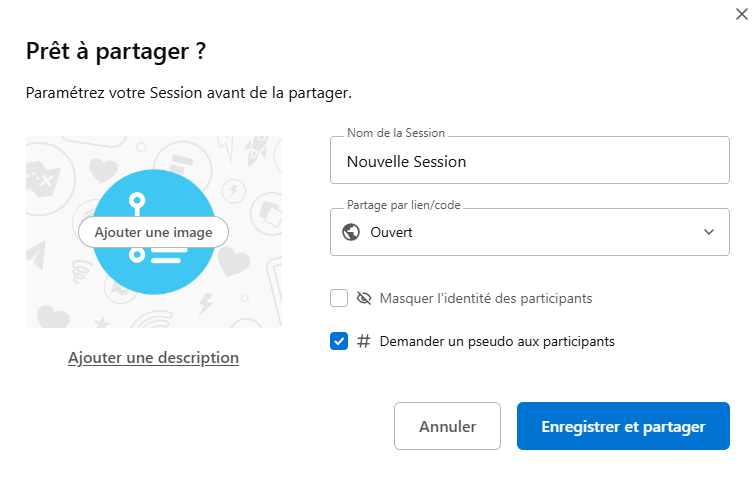Click the hash pseudo icon
This screenshot has width=754, height=477.
(x=363, y=341)
